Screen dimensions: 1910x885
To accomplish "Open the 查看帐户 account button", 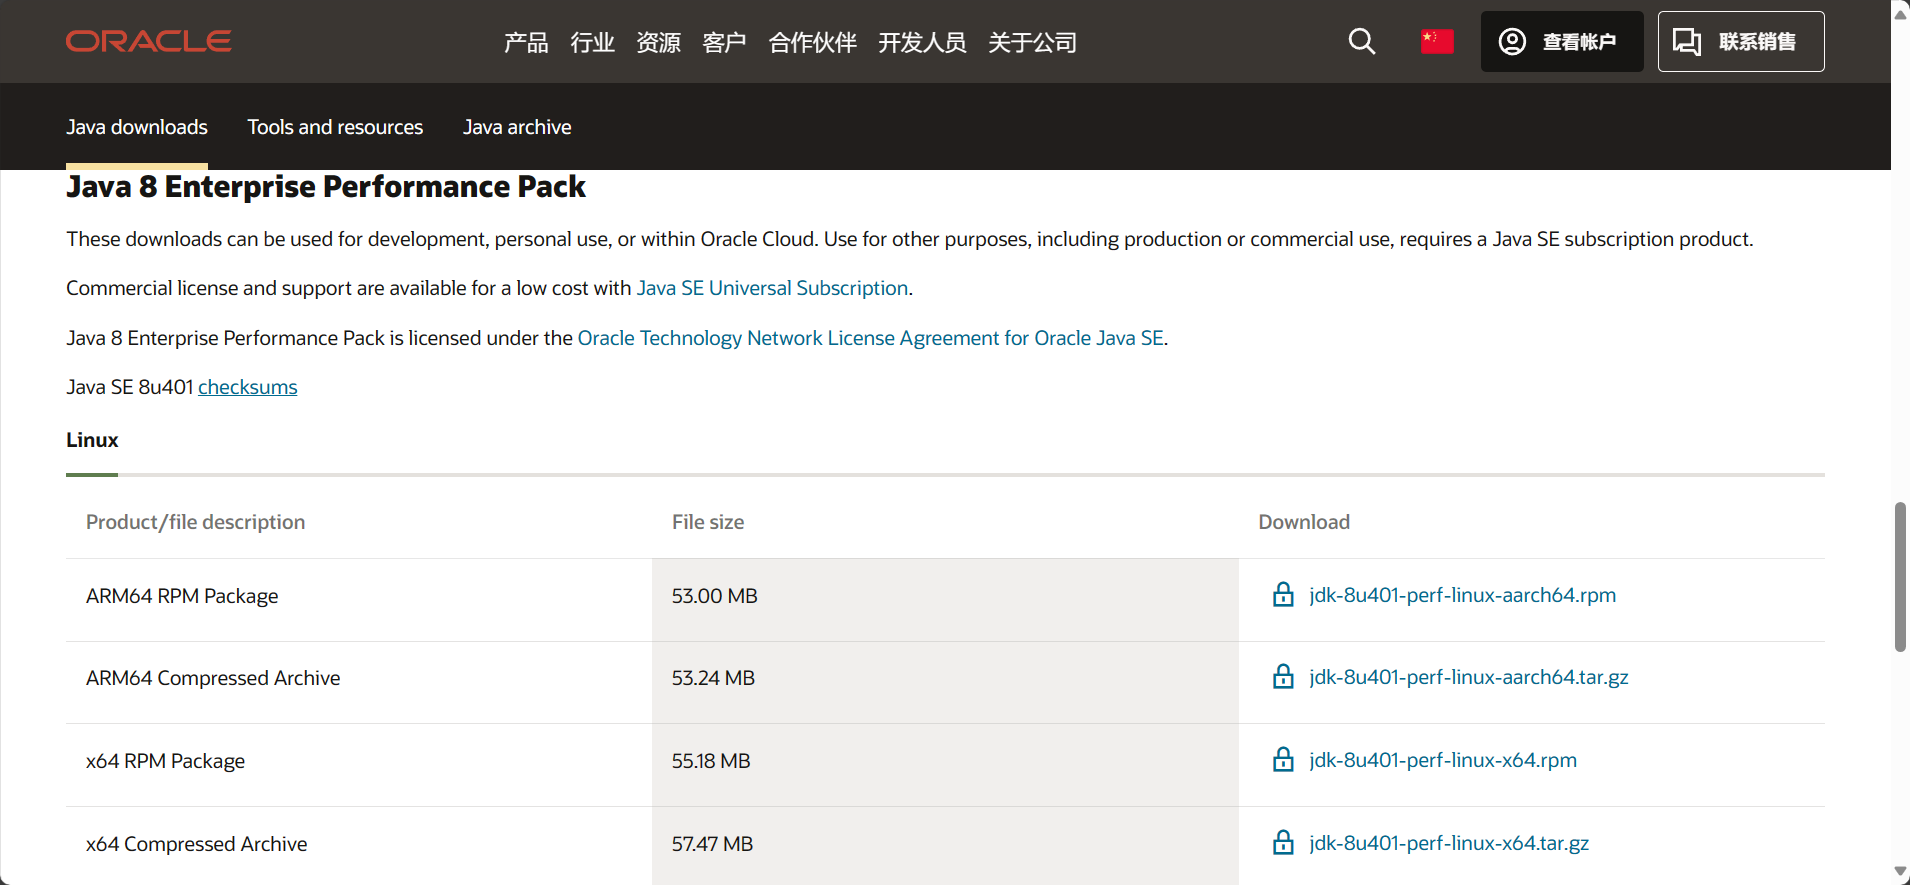I will coord(1561,41).
